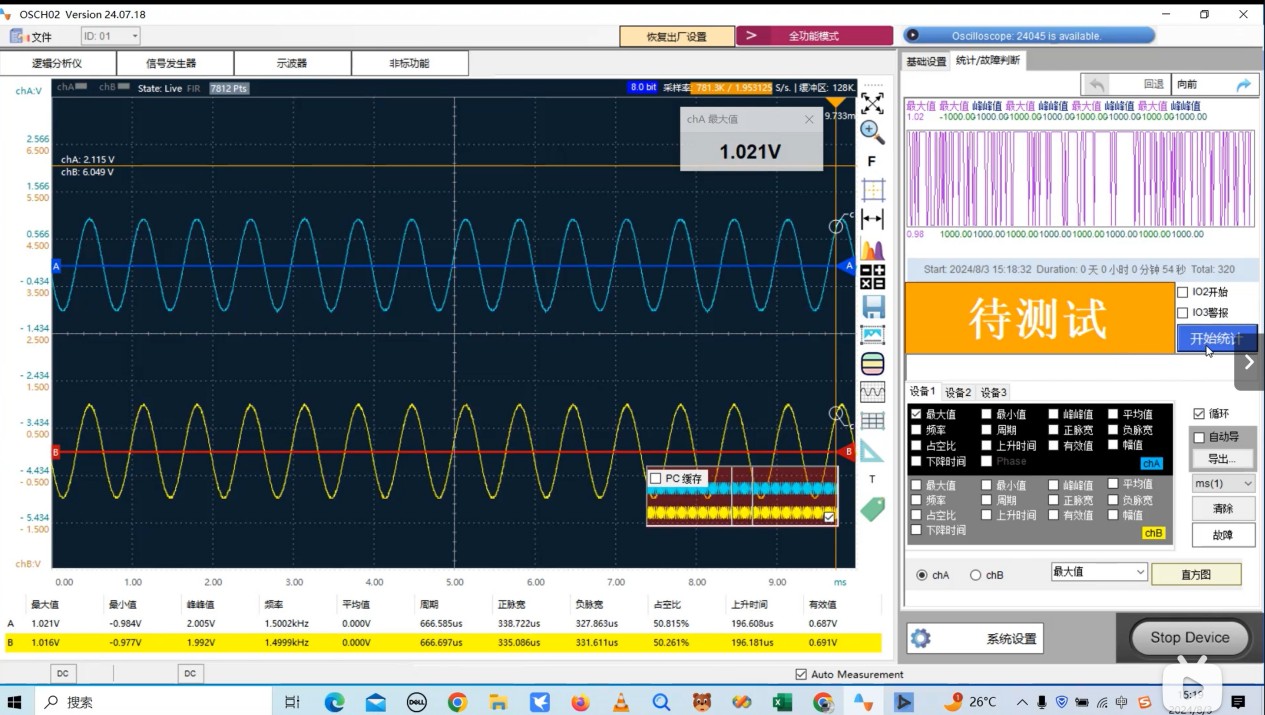Click the blue triangle ruler icon

(x=872, y=450)
